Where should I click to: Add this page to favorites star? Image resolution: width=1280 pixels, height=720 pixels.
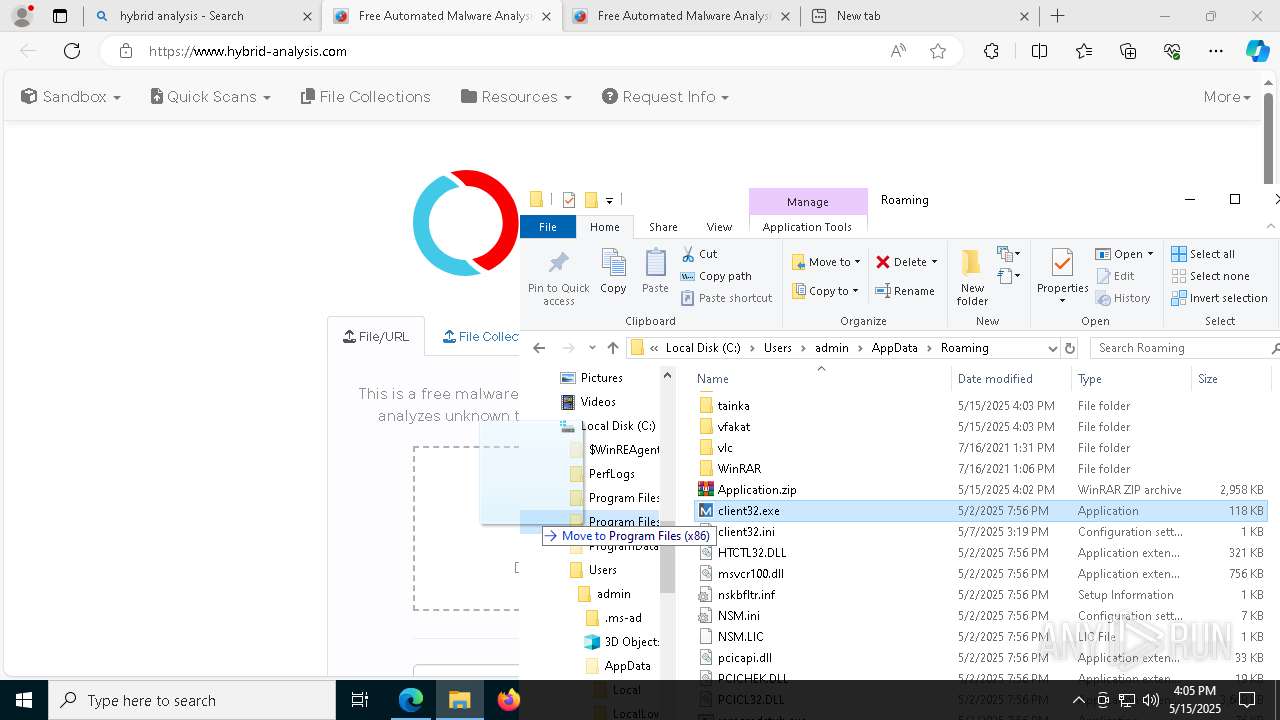tap(938, 51)
